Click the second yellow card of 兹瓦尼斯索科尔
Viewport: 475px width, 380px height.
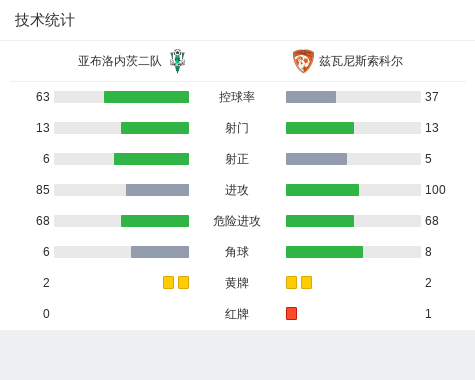(x=306, y=282)
